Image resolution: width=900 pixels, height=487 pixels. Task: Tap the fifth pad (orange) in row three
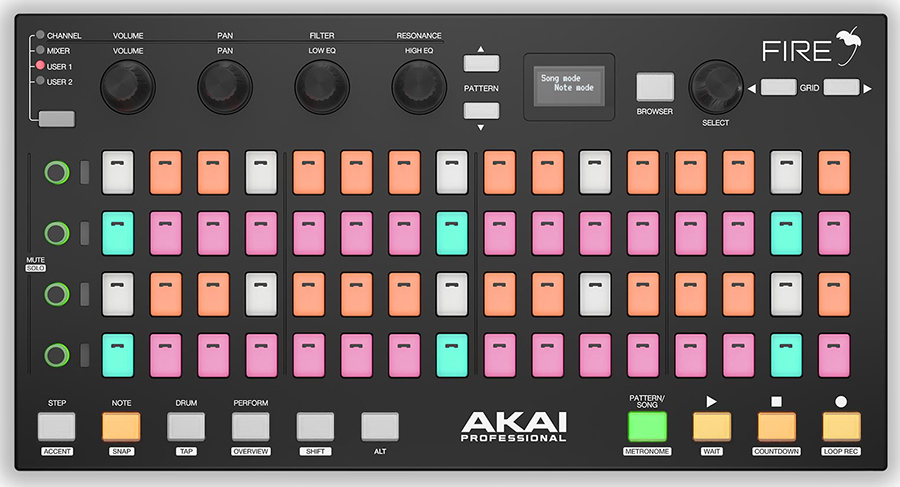tap(309, 294)
